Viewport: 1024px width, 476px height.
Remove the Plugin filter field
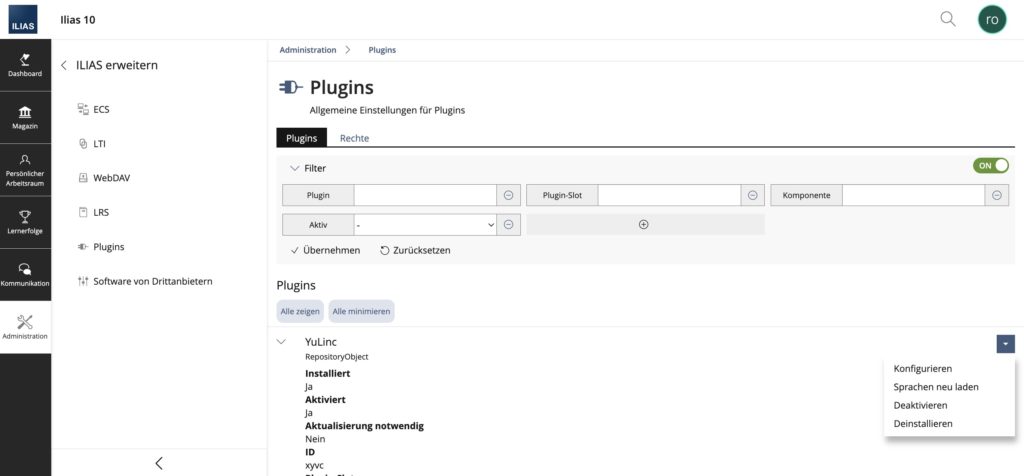pyautogui.click(x=508, y=196)
